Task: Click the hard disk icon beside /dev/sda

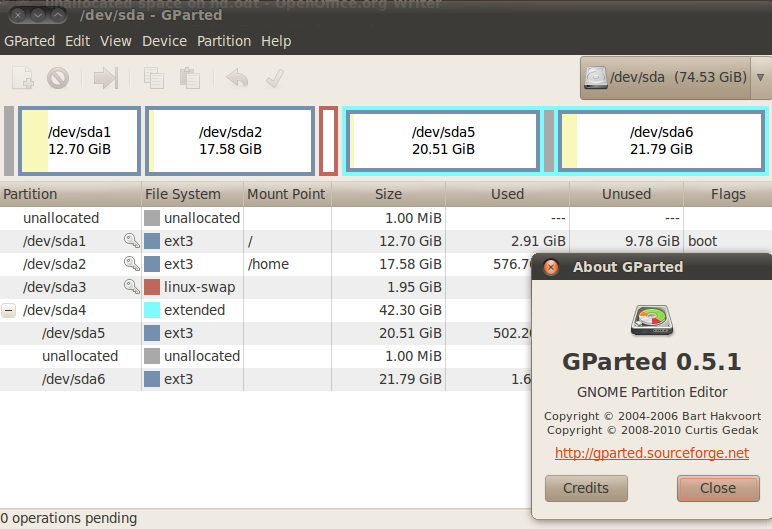Action: 596,77
